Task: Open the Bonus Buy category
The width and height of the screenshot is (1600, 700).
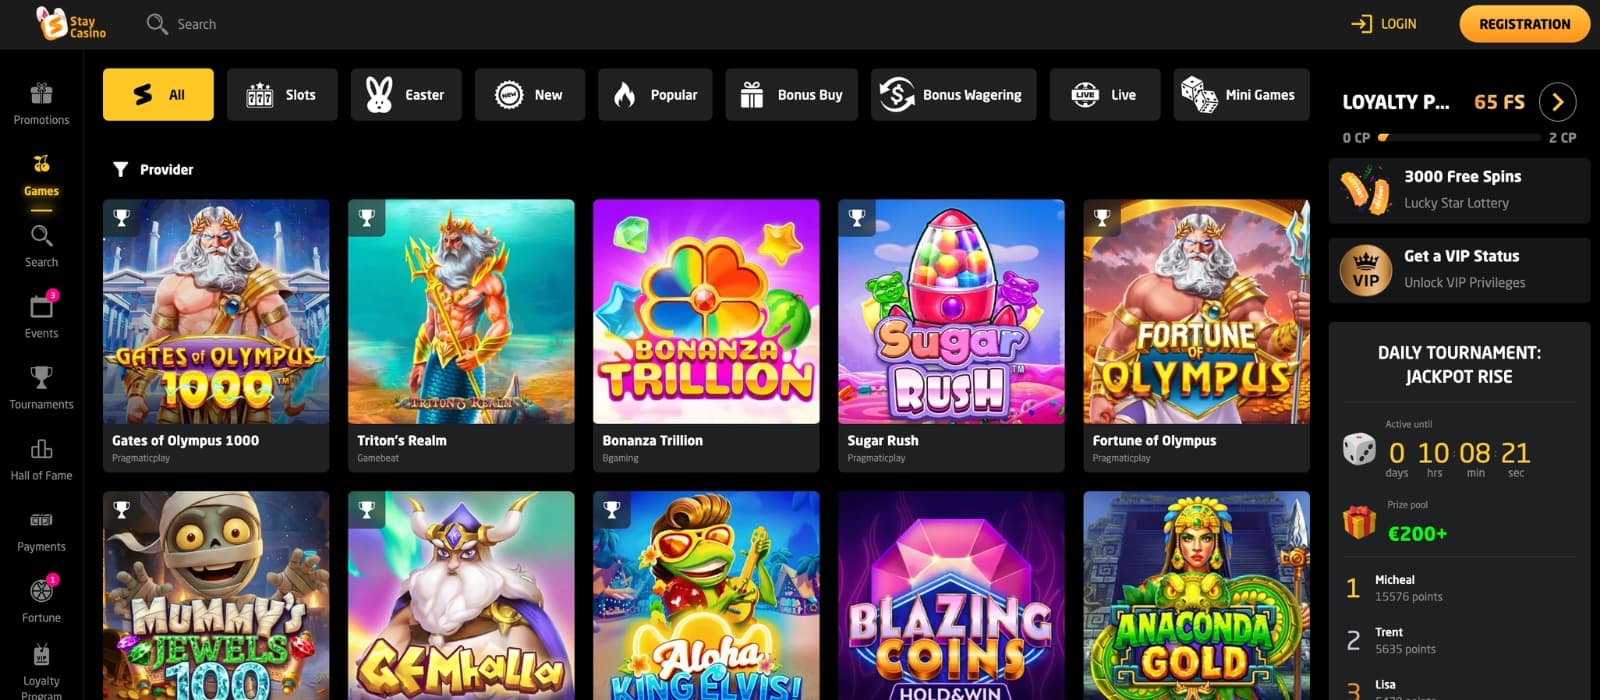Action: 791,95
